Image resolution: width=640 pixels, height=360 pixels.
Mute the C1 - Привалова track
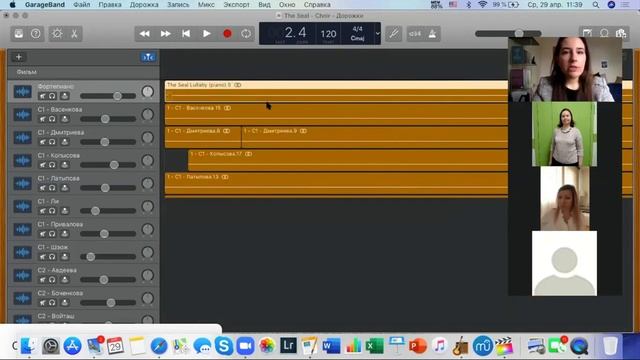[x=42, y=233]
